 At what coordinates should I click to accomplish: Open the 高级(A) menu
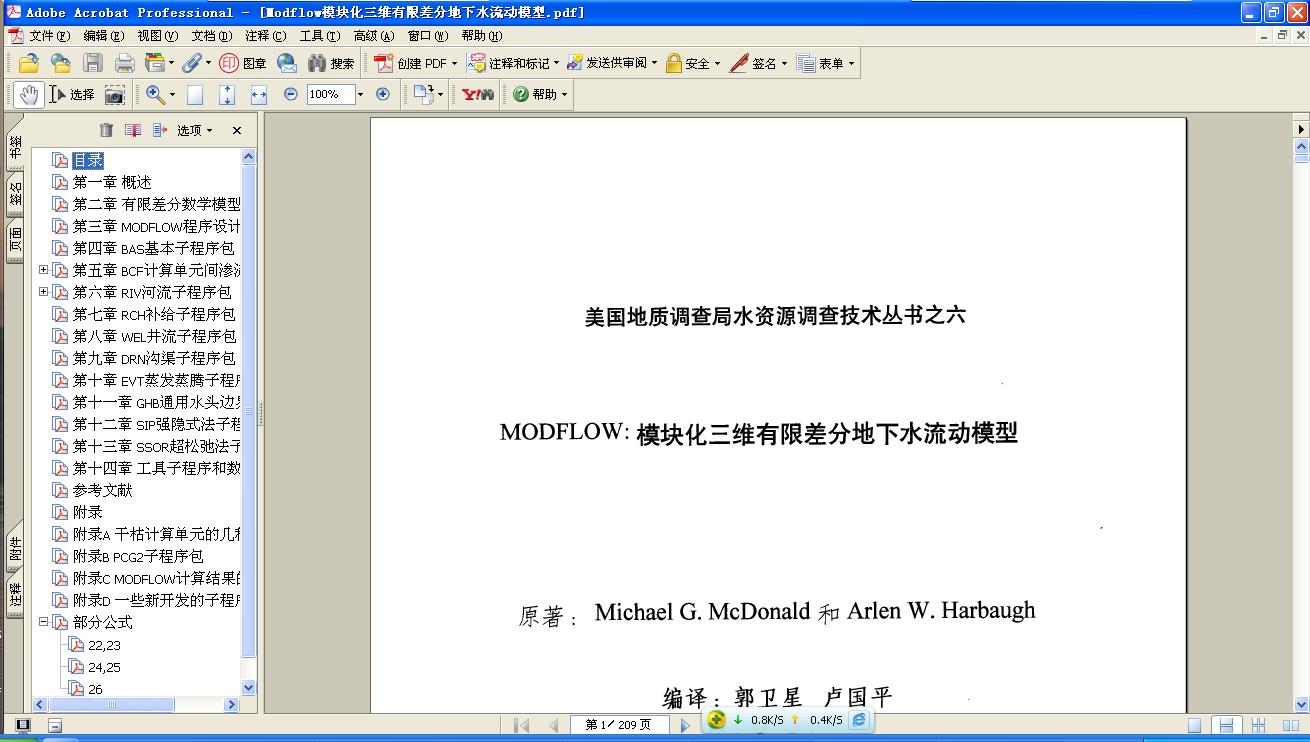click(x=374, y=36)
